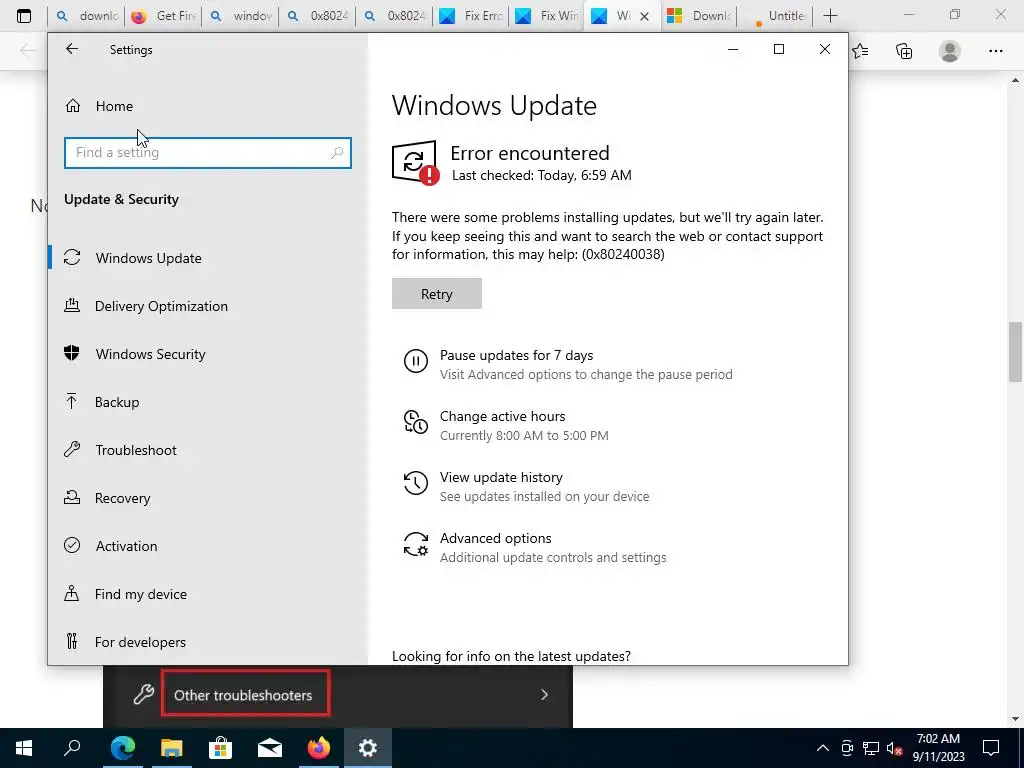Click the browser page scrollbar thumb

point(1015,351)
